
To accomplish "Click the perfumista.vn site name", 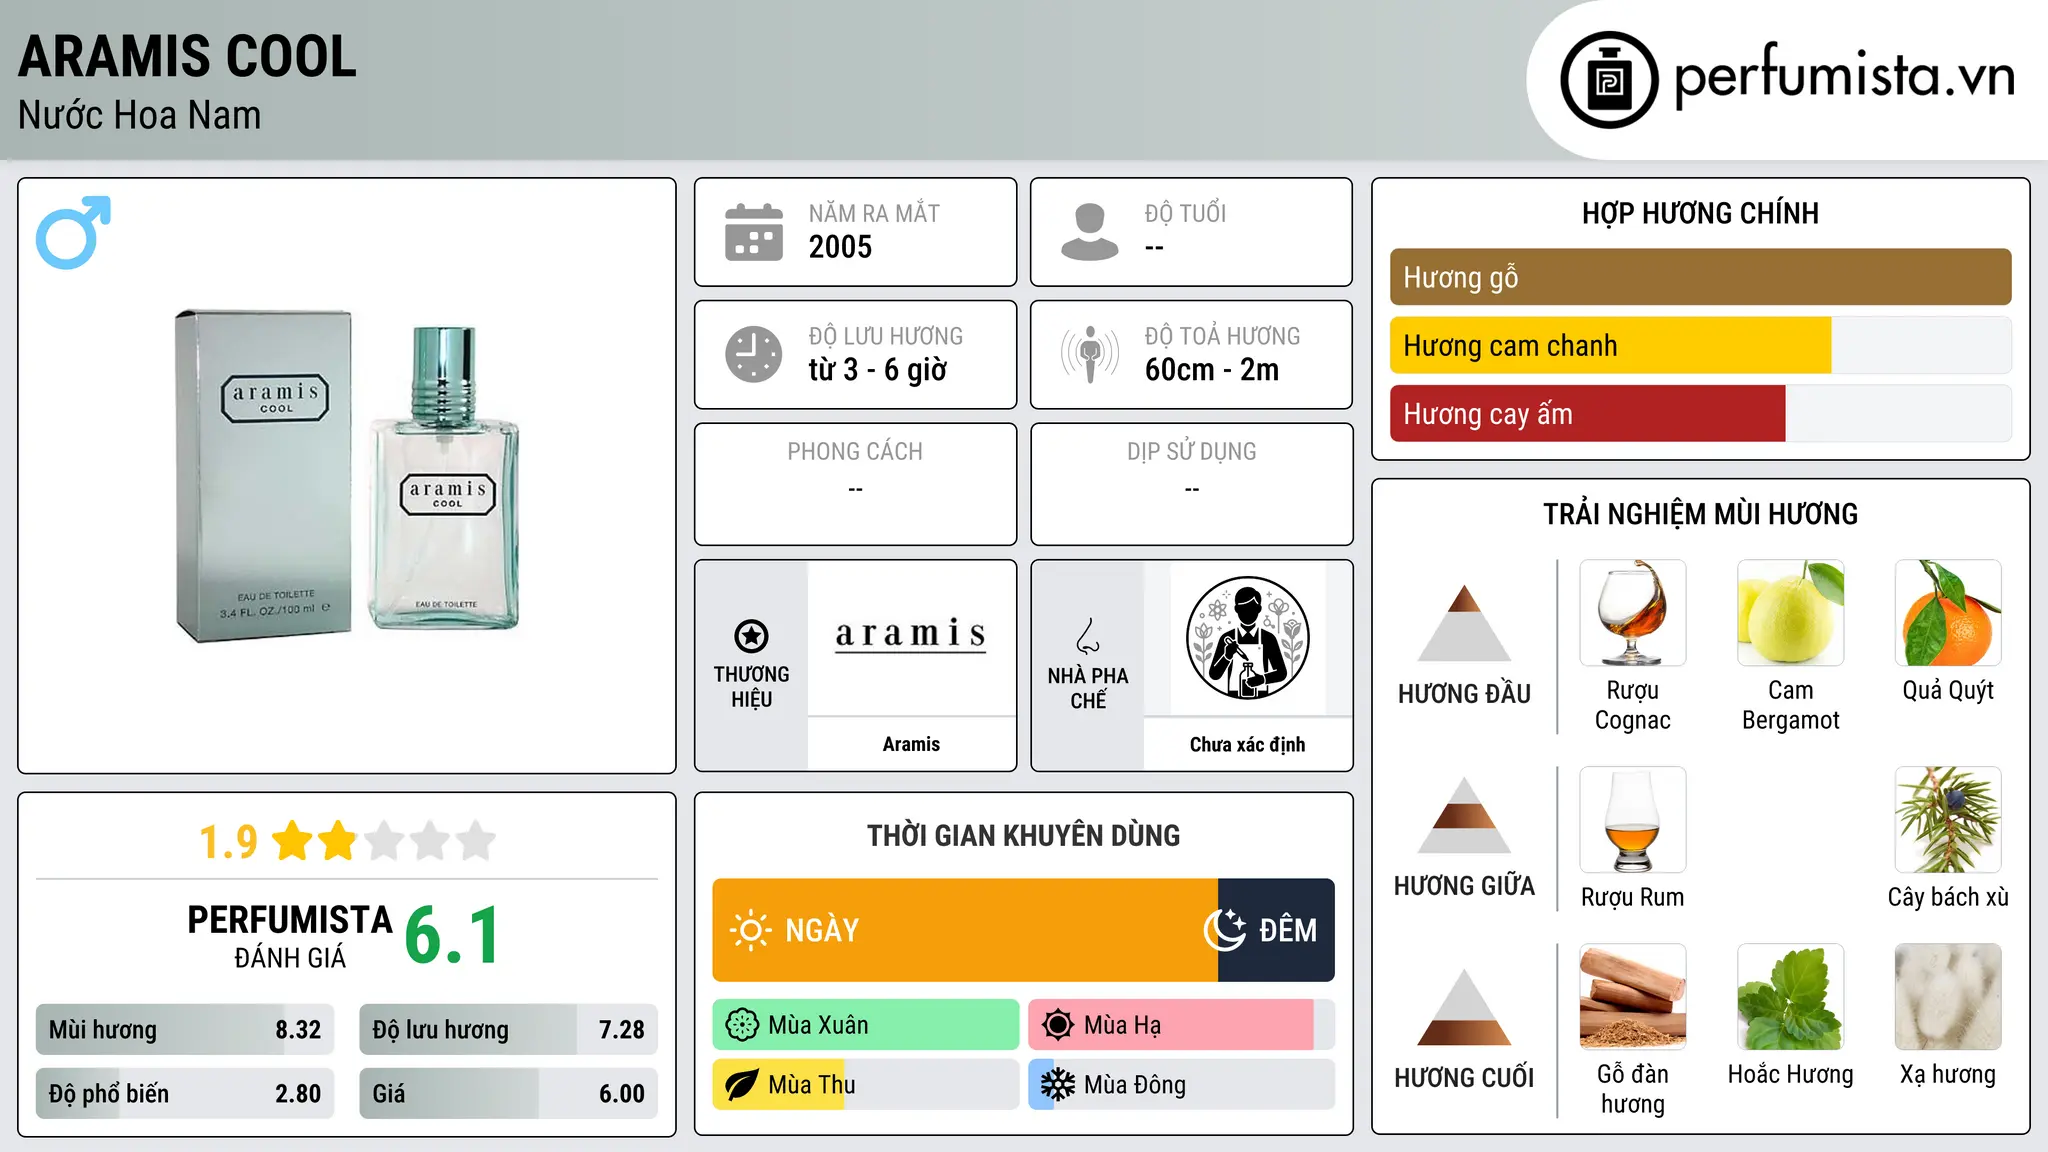I will [x=1844, y=76].
